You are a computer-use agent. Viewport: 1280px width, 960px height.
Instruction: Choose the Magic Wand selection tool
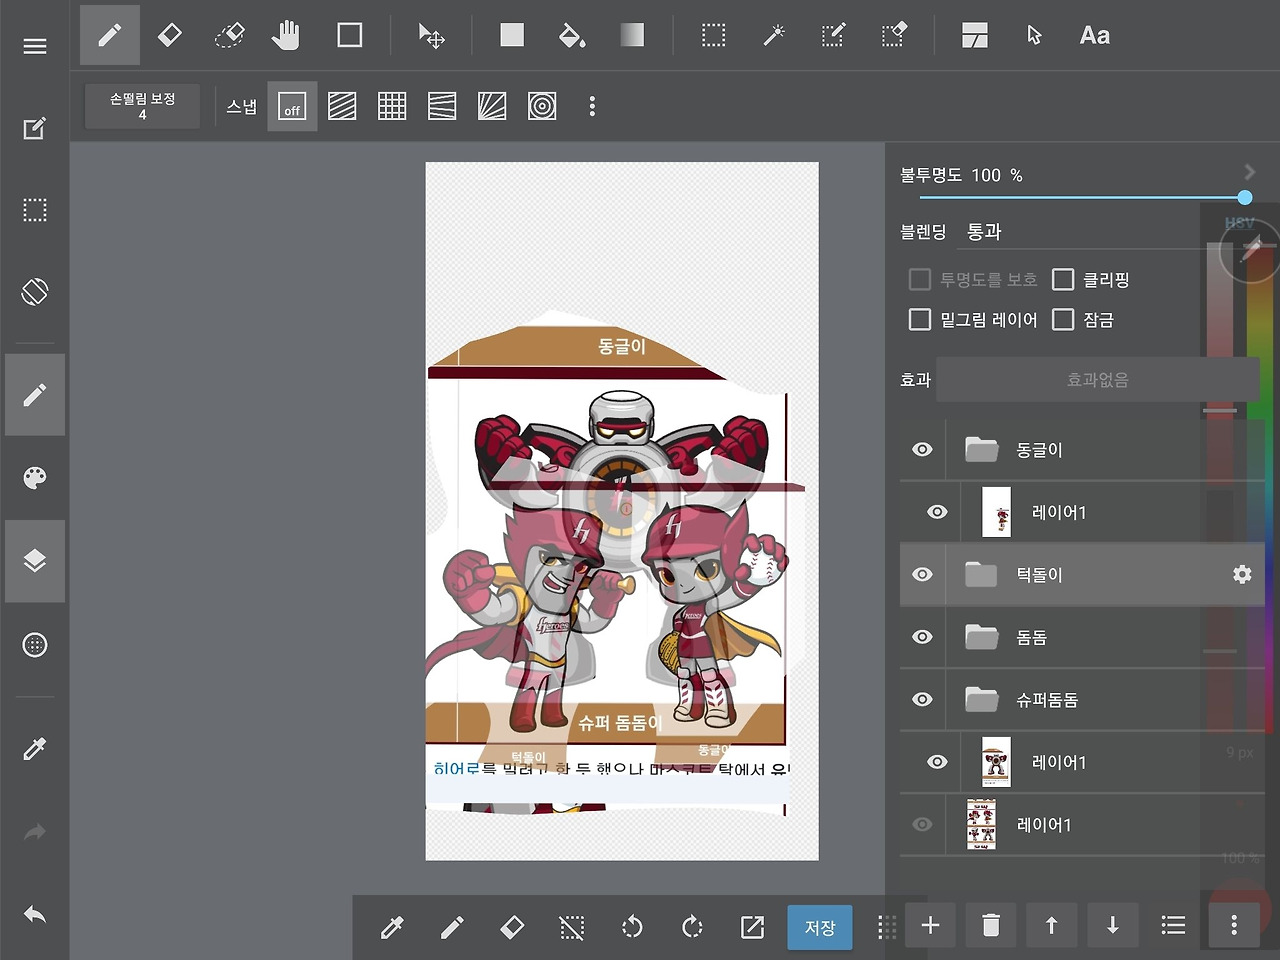pos(773,36)
